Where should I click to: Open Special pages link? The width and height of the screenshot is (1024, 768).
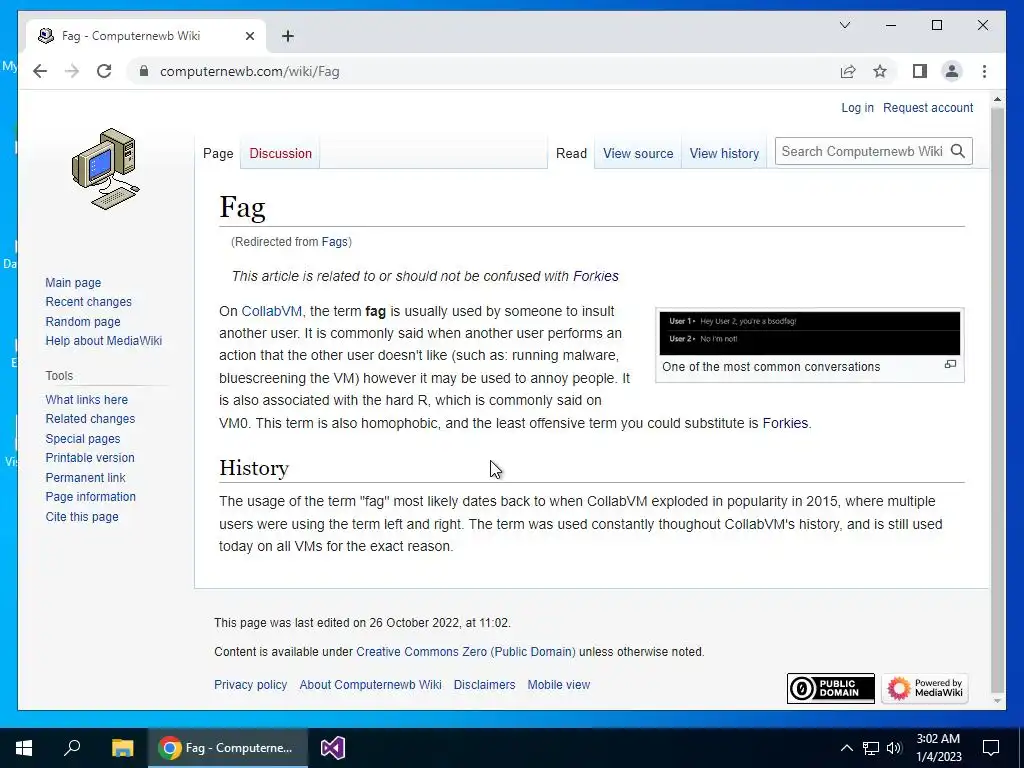82,439
